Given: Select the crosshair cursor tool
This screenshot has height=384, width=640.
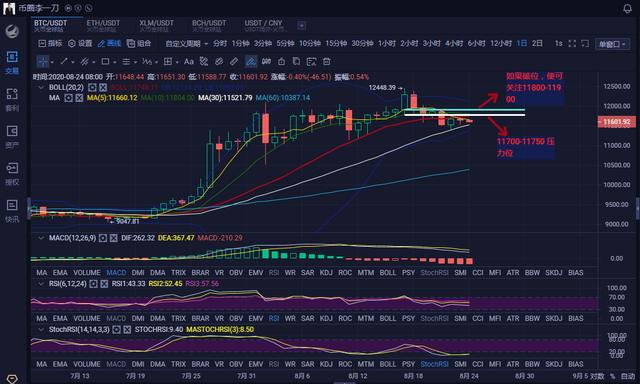Looking at the screenshot, I should point(42,62).
